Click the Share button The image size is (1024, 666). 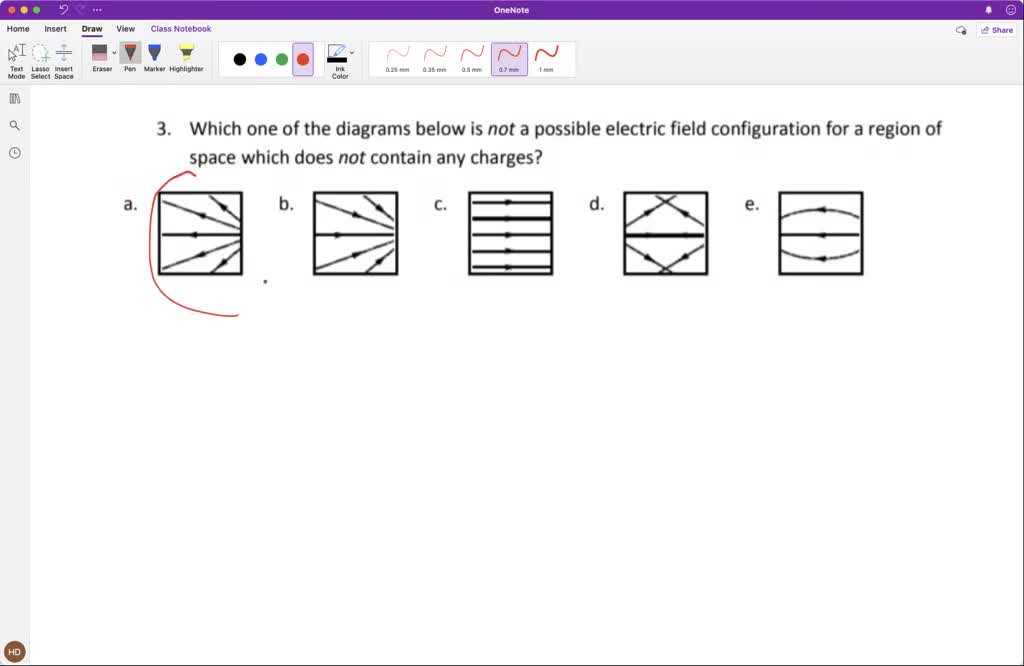point(996,30)
